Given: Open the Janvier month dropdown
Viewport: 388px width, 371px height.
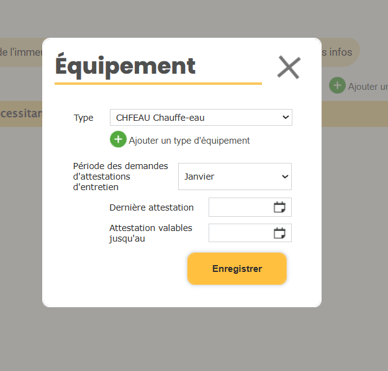Looking at the screenshot, I should (x=235, y=176).
